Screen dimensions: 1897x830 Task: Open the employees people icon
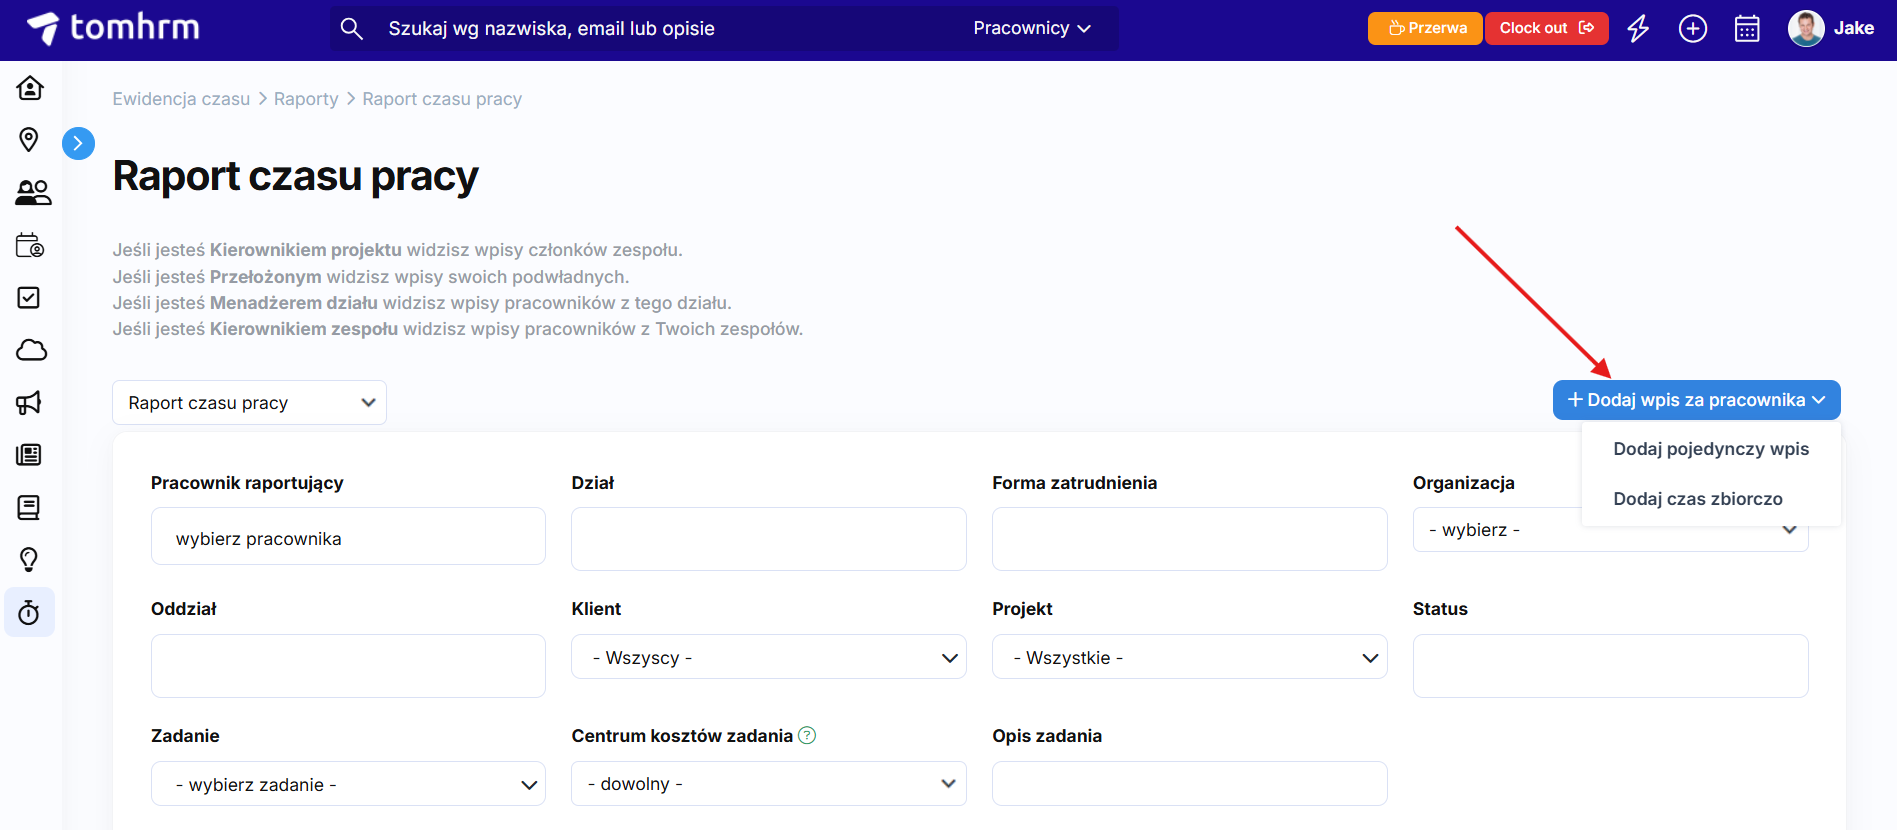pyautogui.click(x=32, y=192)
